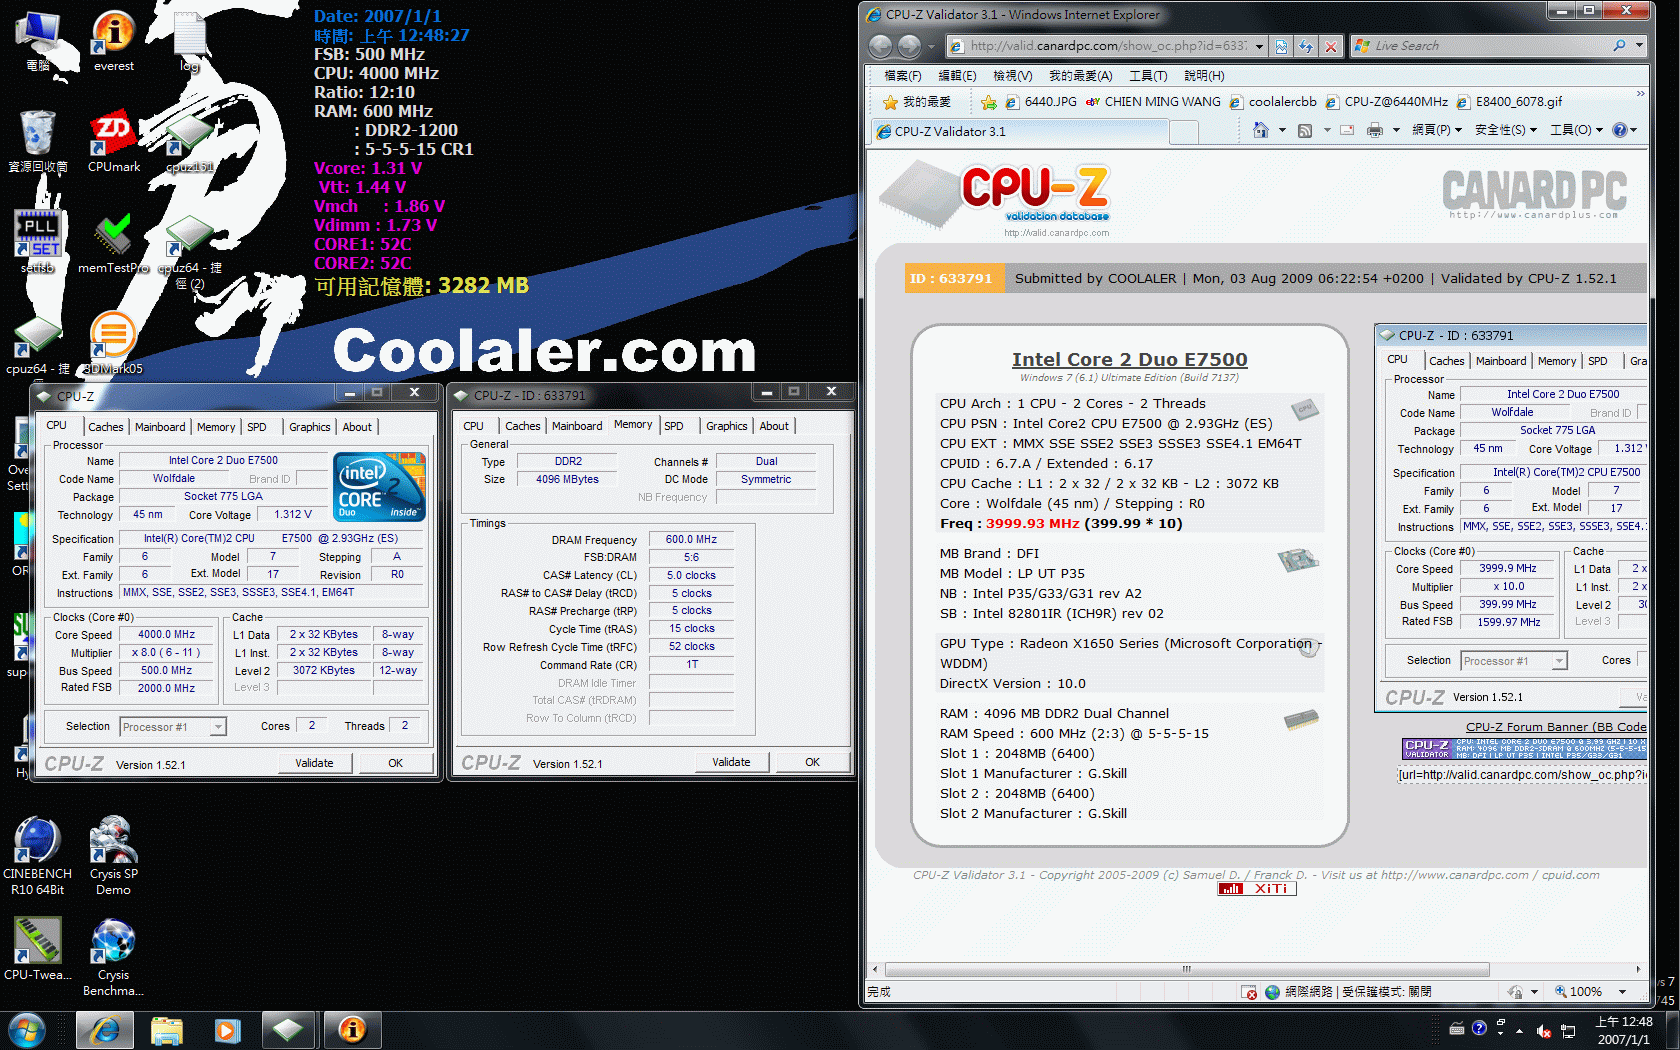Open the coolalercbb favorites link
The height and width of the screenshot is (1050, 1680).
pyautogui.click(x=1272, y=102)
